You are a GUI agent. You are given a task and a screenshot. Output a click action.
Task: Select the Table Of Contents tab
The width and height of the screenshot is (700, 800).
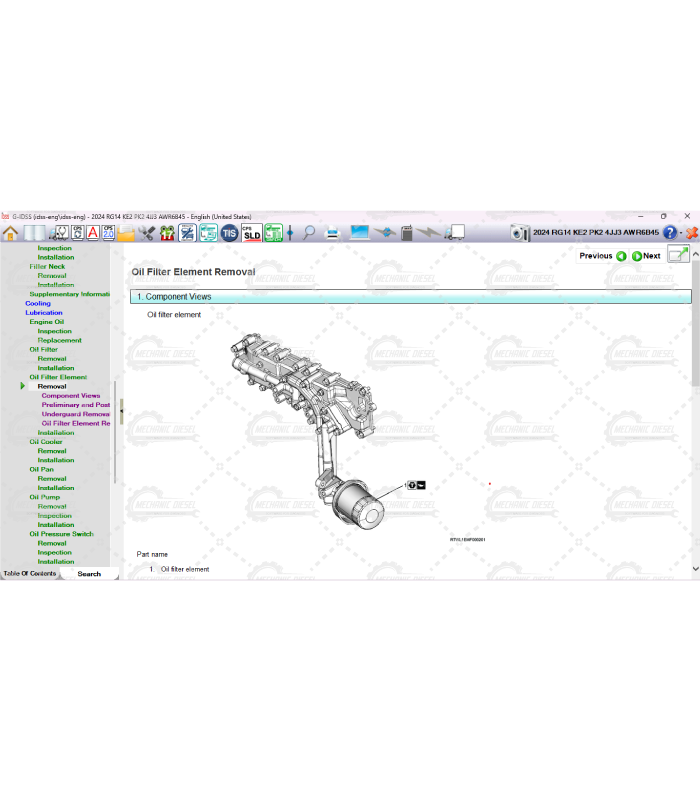pyautogui.click(x=30, y=574)
